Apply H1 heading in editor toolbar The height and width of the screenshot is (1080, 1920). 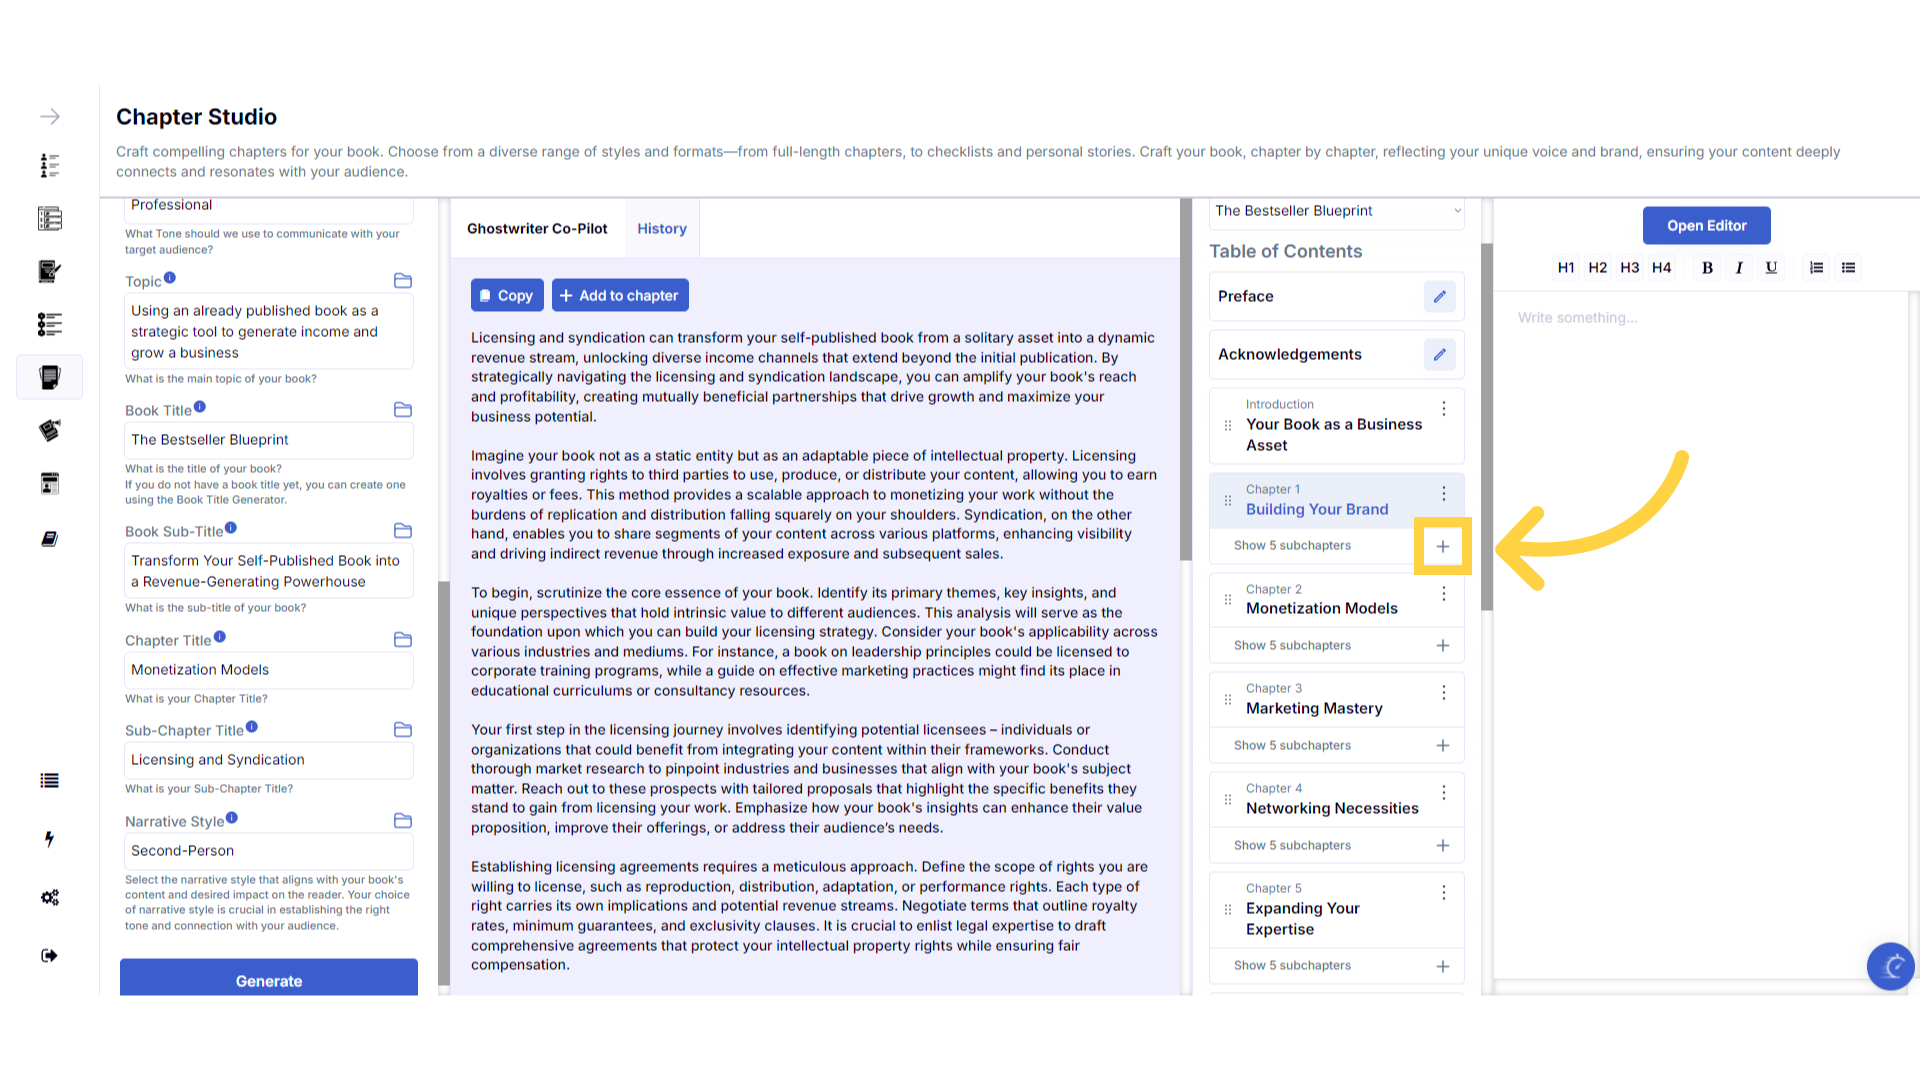point(1566,268)
